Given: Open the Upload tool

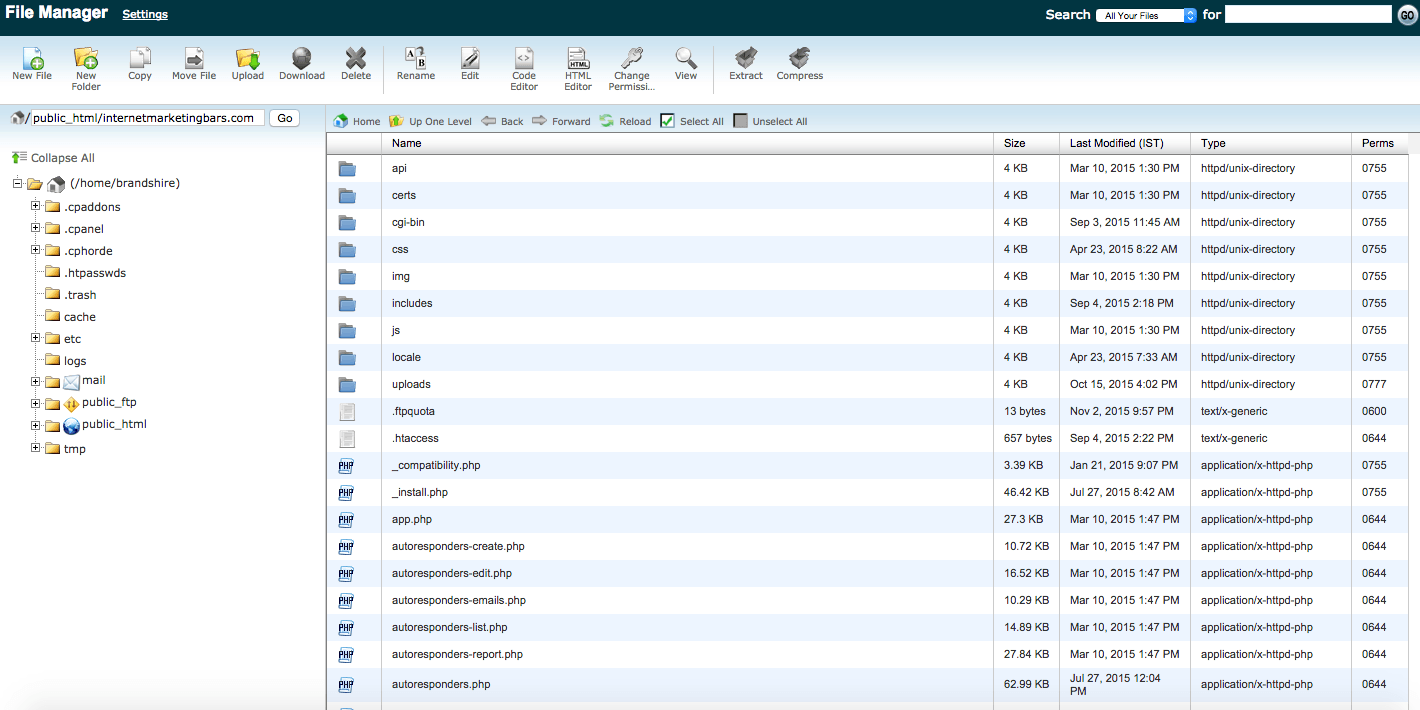Looking at the screenshot, I should tap(248, 64).
